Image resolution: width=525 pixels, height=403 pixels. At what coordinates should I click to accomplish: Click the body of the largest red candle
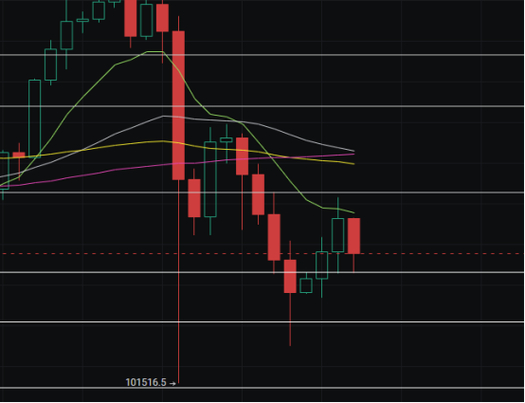(178, 105)
